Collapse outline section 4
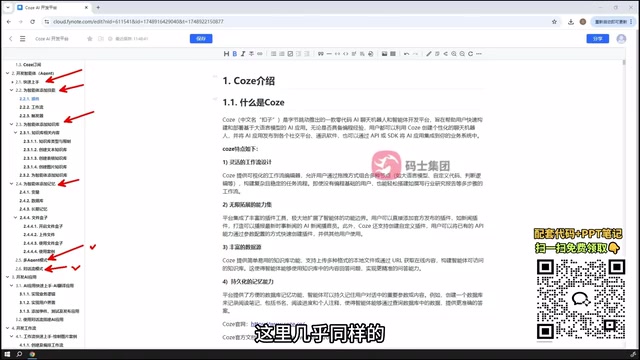This screenshot has height=360, width=640. click(7, 328)
